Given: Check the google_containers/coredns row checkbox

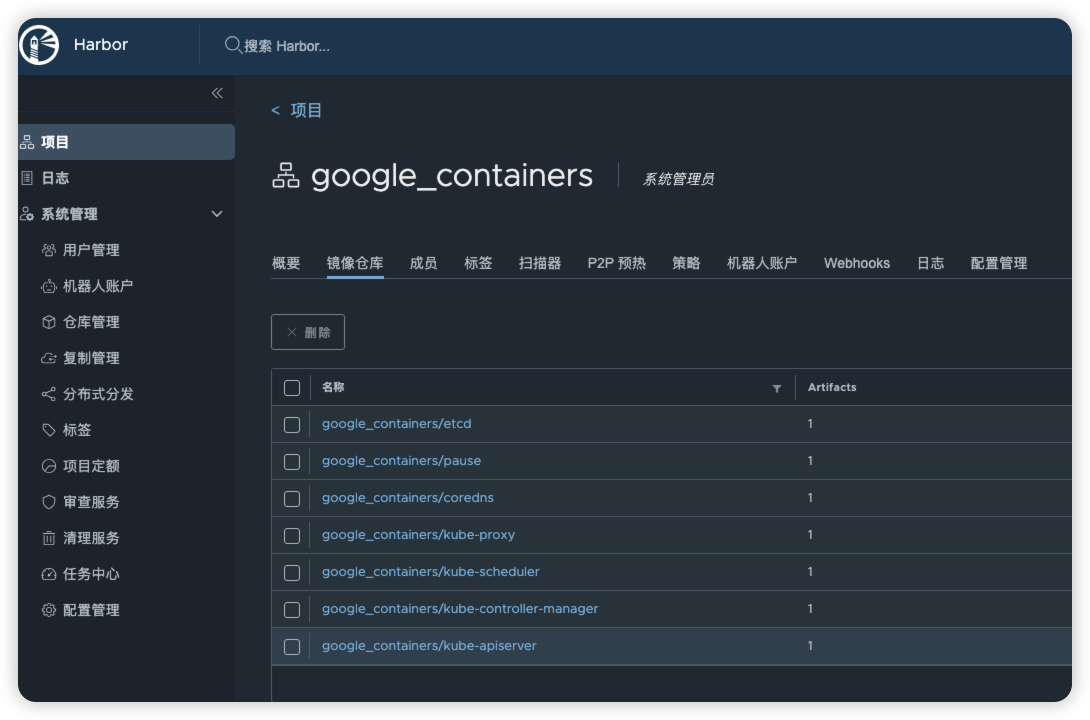Looking at the screenshot, I should [292, 499].
